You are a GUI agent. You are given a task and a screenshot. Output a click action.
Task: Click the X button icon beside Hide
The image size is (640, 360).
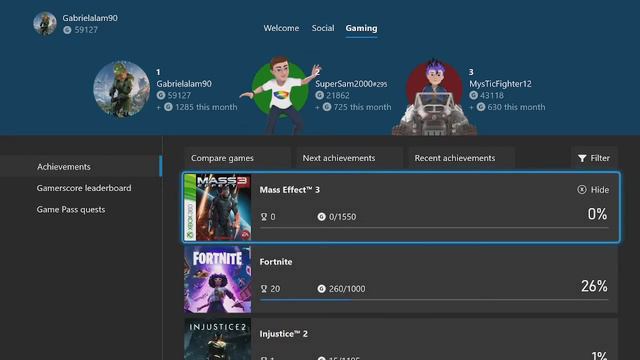coord(582,190)
